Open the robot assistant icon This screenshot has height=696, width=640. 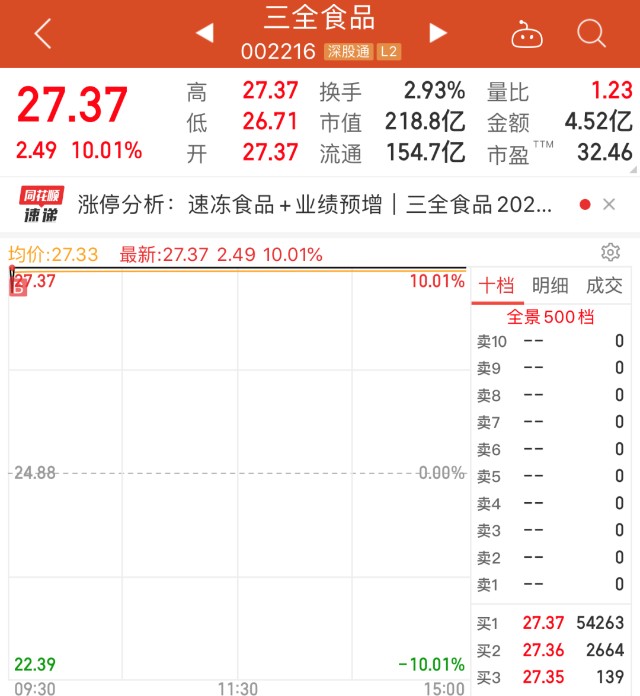tap(527, 34)
